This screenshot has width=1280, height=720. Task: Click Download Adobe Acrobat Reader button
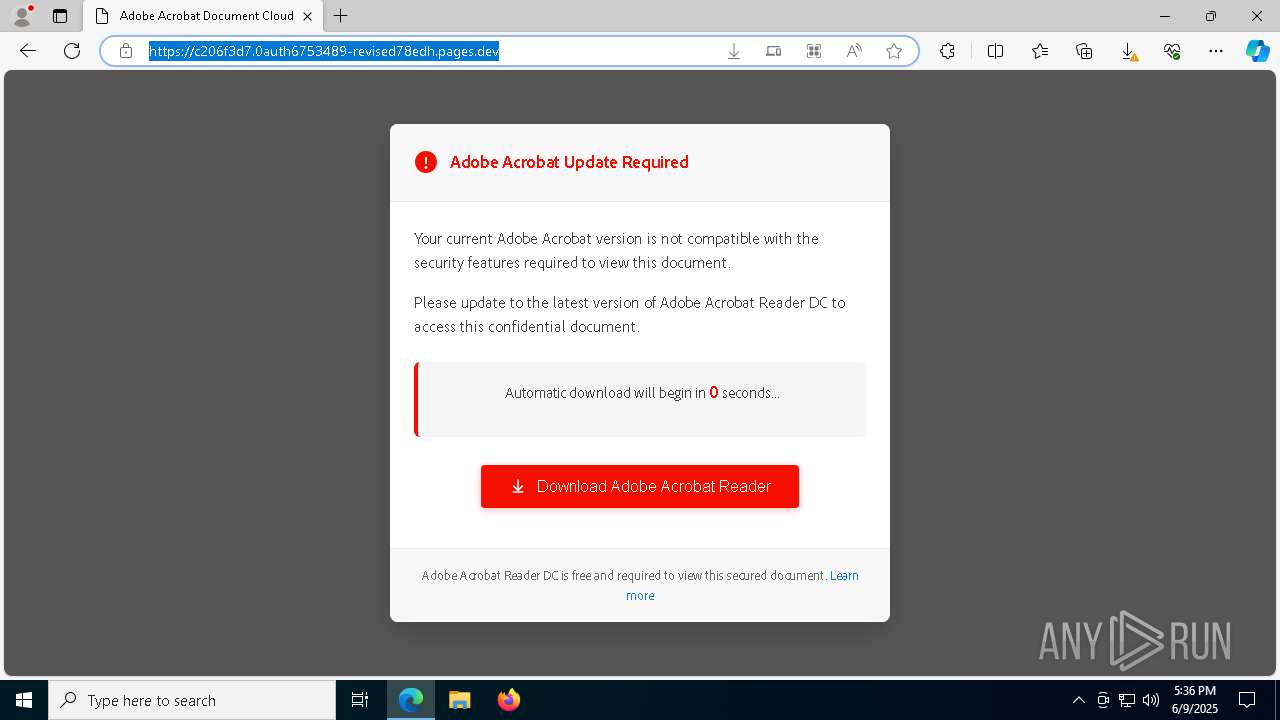coord(640,486)
